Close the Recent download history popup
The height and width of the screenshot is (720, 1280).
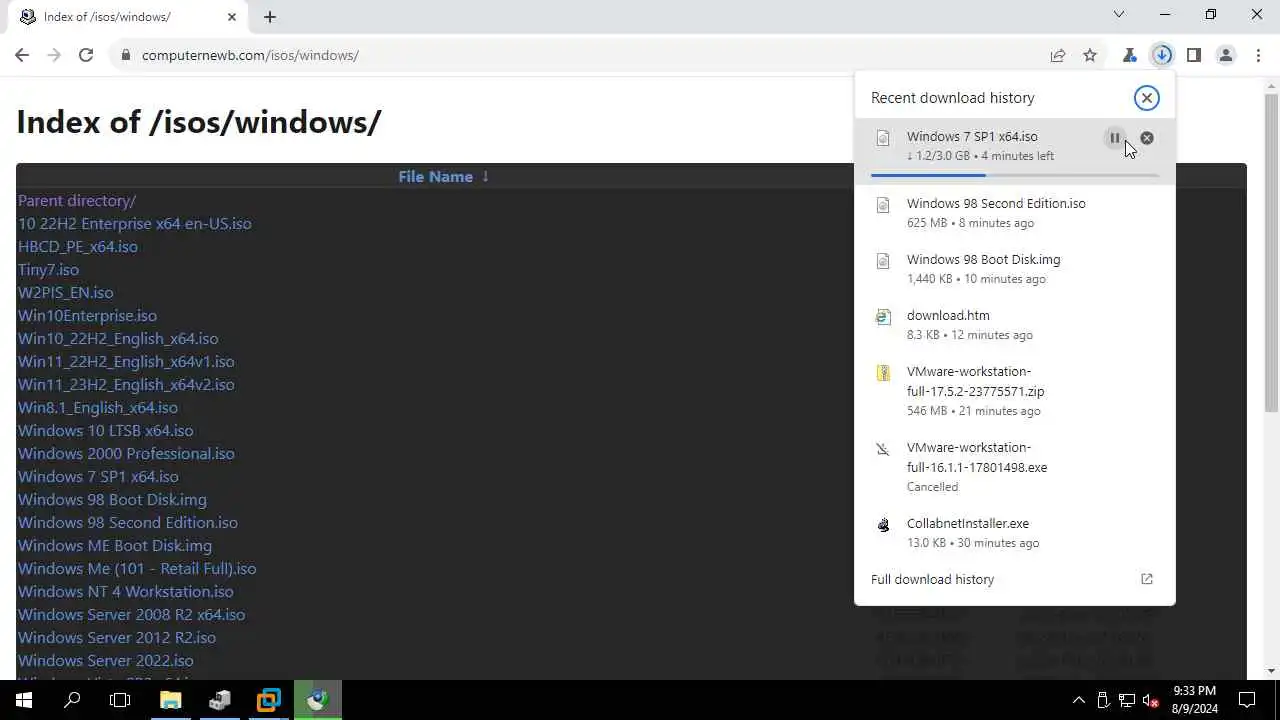click(1147, 97)
